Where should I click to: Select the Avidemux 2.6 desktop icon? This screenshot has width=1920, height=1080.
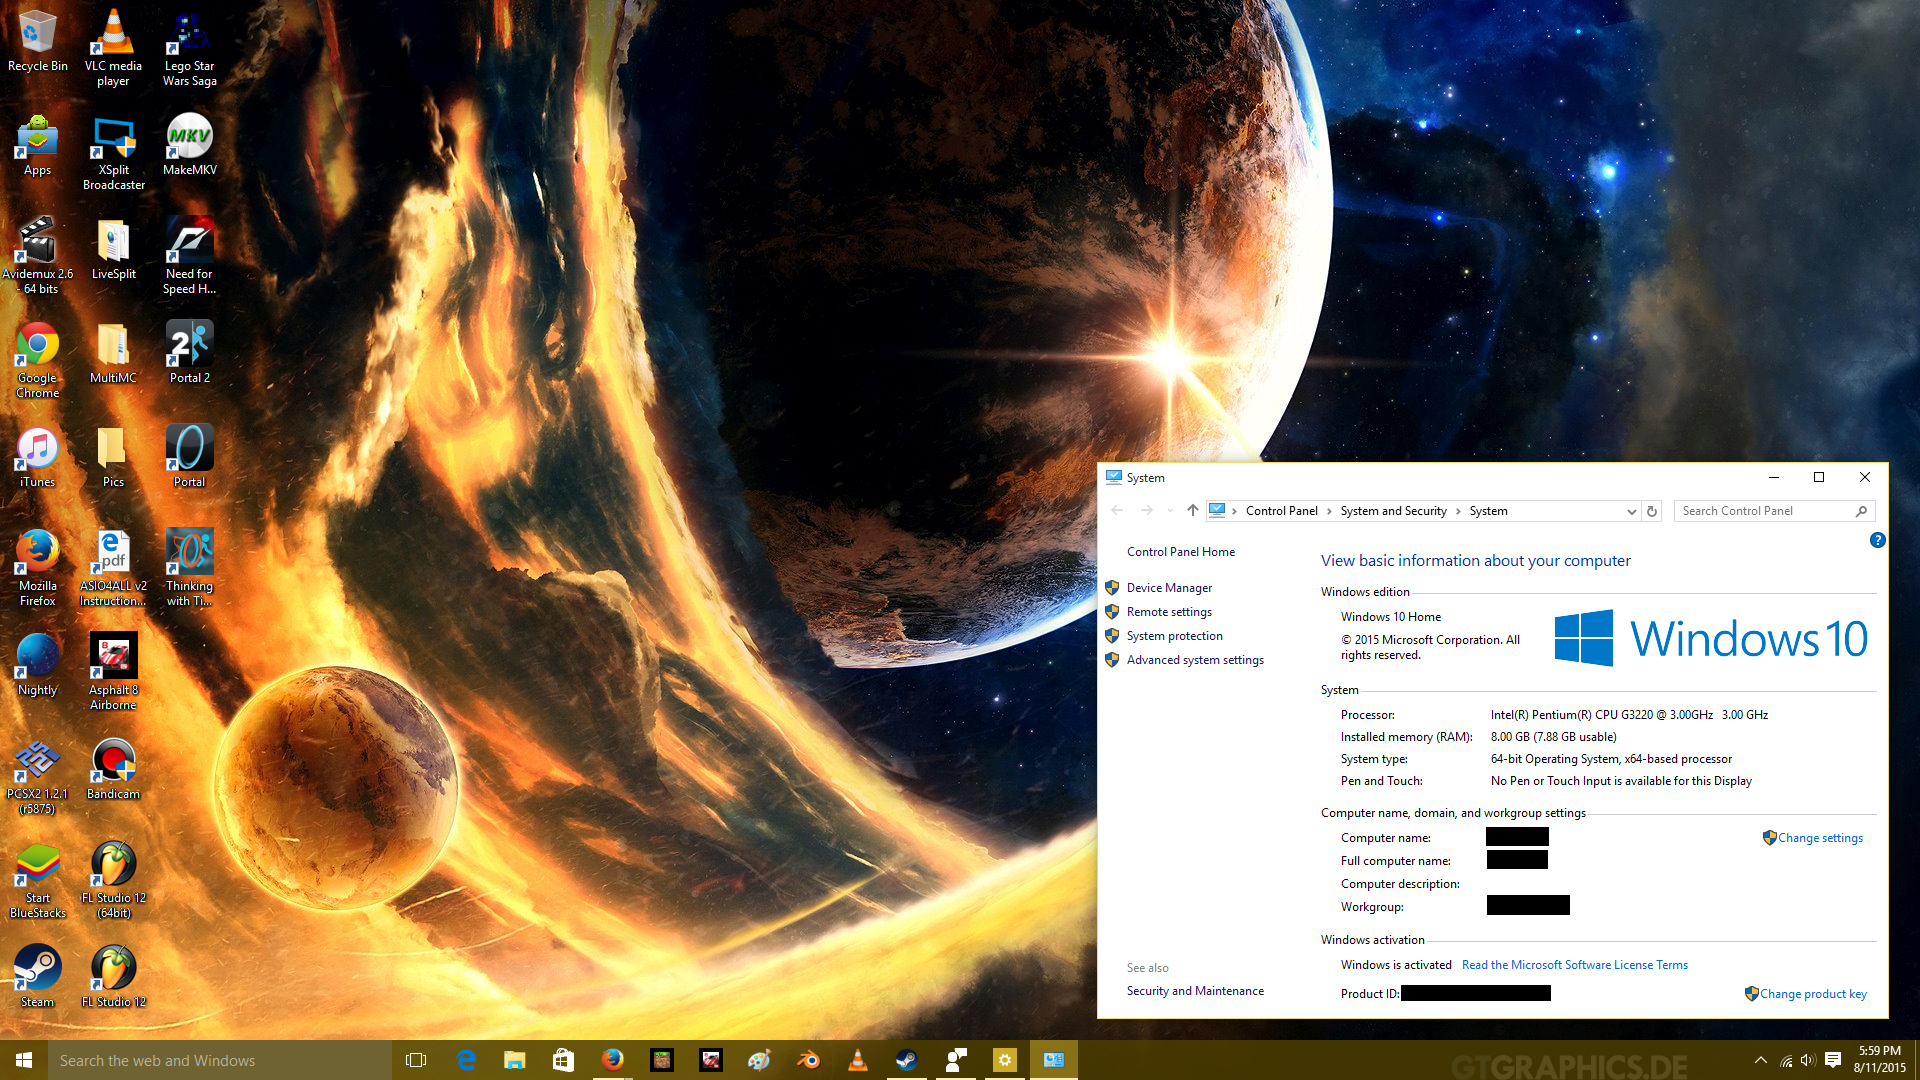pos(37,256)
